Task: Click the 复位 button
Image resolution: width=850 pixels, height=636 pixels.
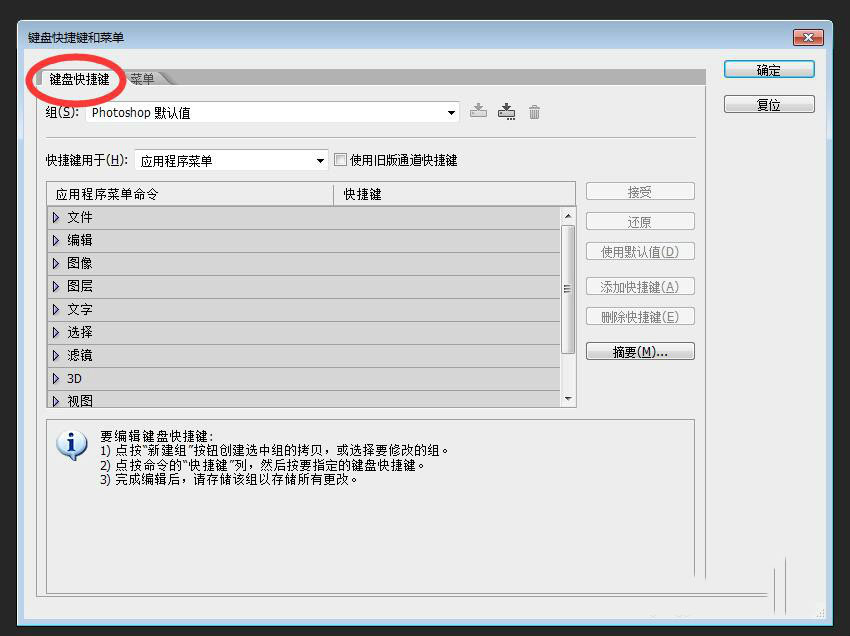Action: click(x=769, y=105)
